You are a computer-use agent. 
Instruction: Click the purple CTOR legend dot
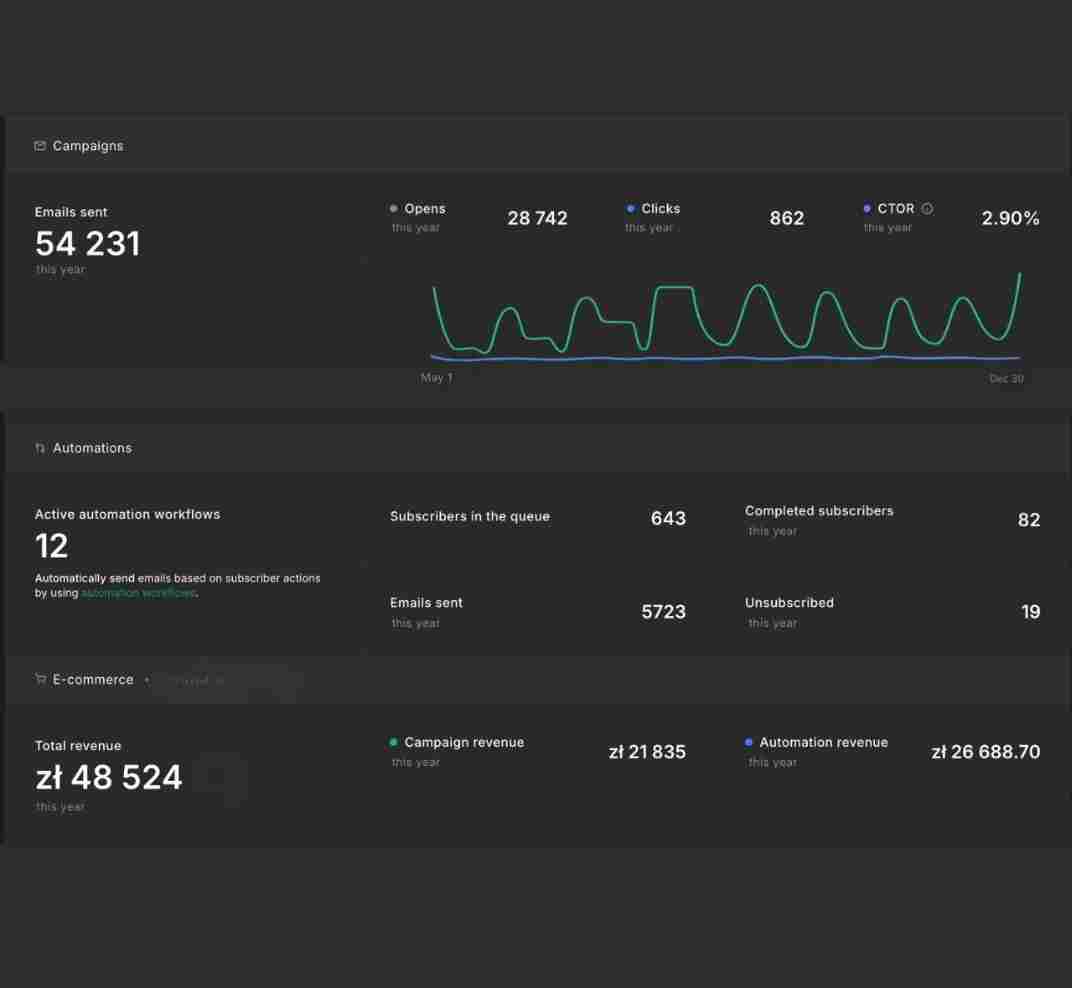(x=867, y=209)
